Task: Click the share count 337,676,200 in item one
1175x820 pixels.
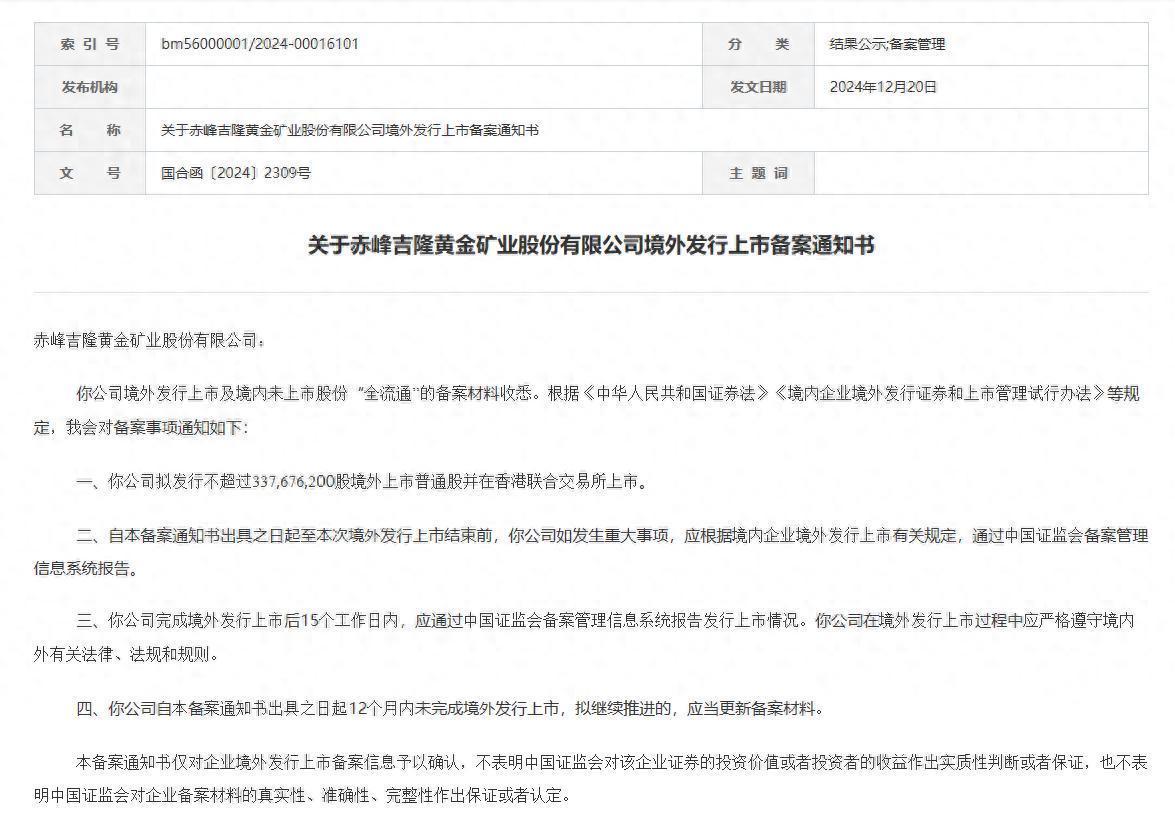Action: (294, 482)
